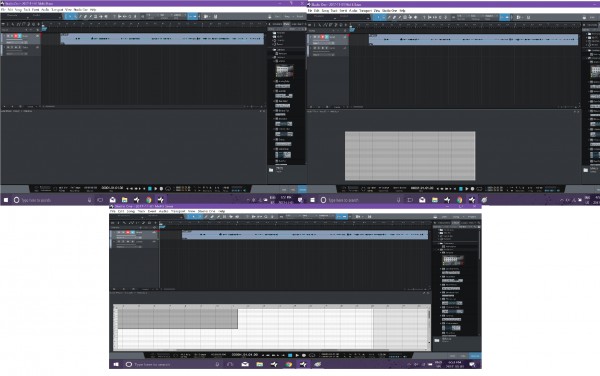Open Chrome from the bottom window's taskbar
Image resolution: width=600 pixels, height=376 pixels.
[x=288, y=364]
